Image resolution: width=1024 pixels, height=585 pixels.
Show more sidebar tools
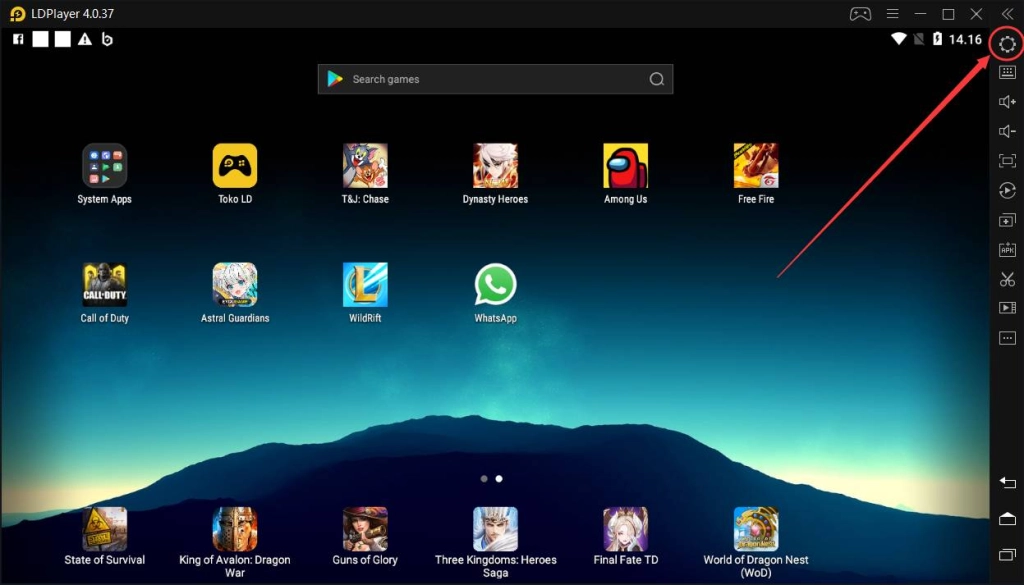point(1007,338)
